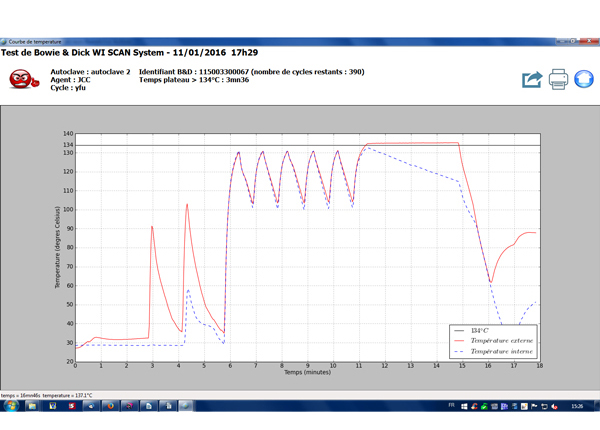Viewport: 600px width, 430px height.
Task: Open the Windows Start orb
Action: click(11, 406)
